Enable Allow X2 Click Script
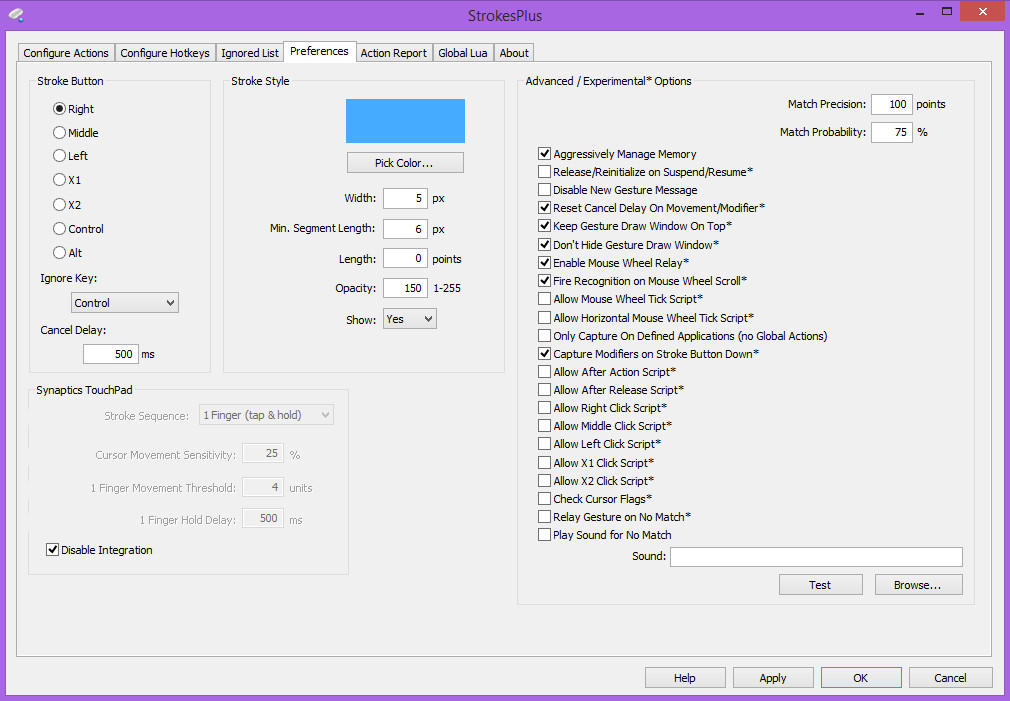 pyautogui.click(x=544, y=480)
